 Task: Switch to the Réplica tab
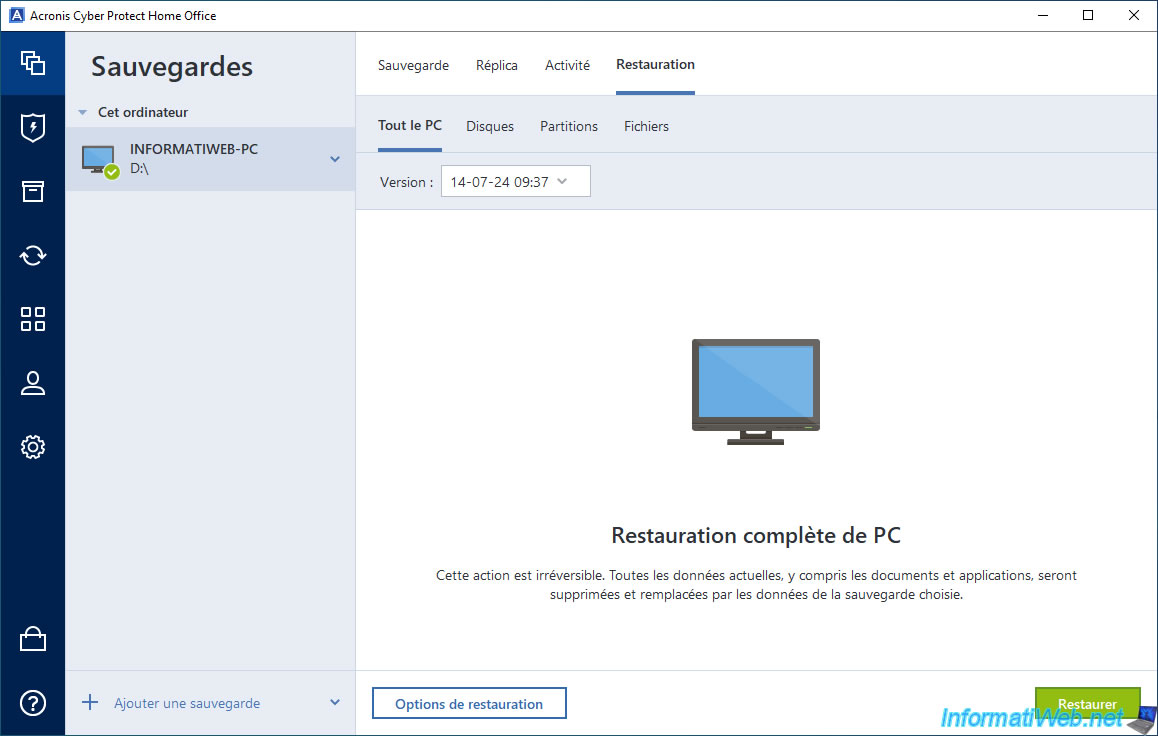[x=496, y=65]
